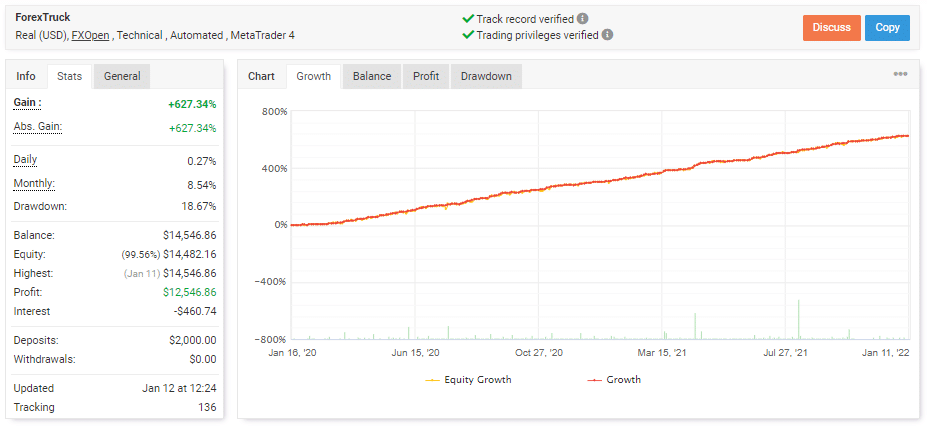
Task: Open the General tab
Action: 122,76
